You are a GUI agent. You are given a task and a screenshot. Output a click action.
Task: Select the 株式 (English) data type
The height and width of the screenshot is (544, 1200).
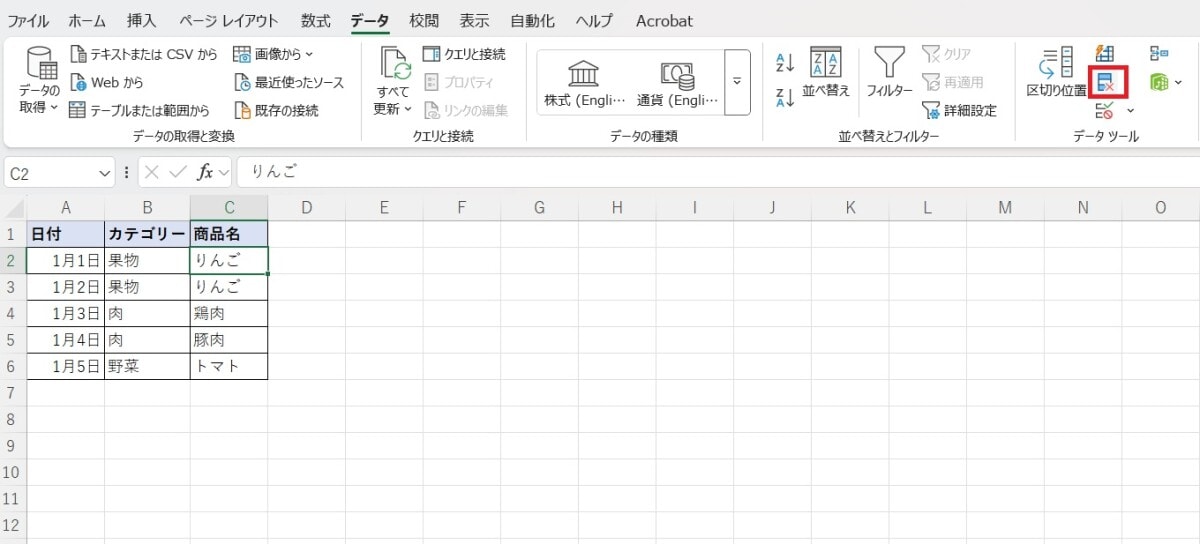(584, 82)
